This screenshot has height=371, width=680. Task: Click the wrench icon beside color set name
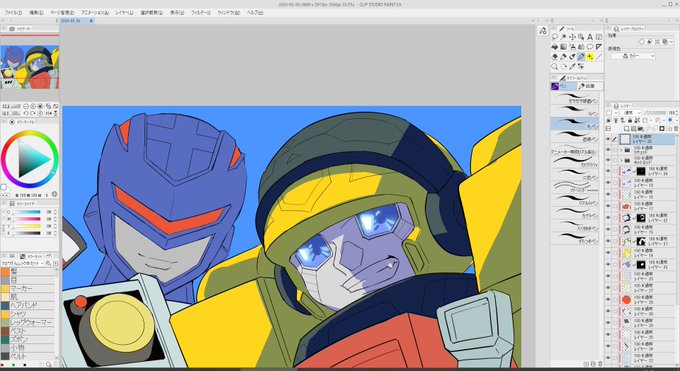49,263
